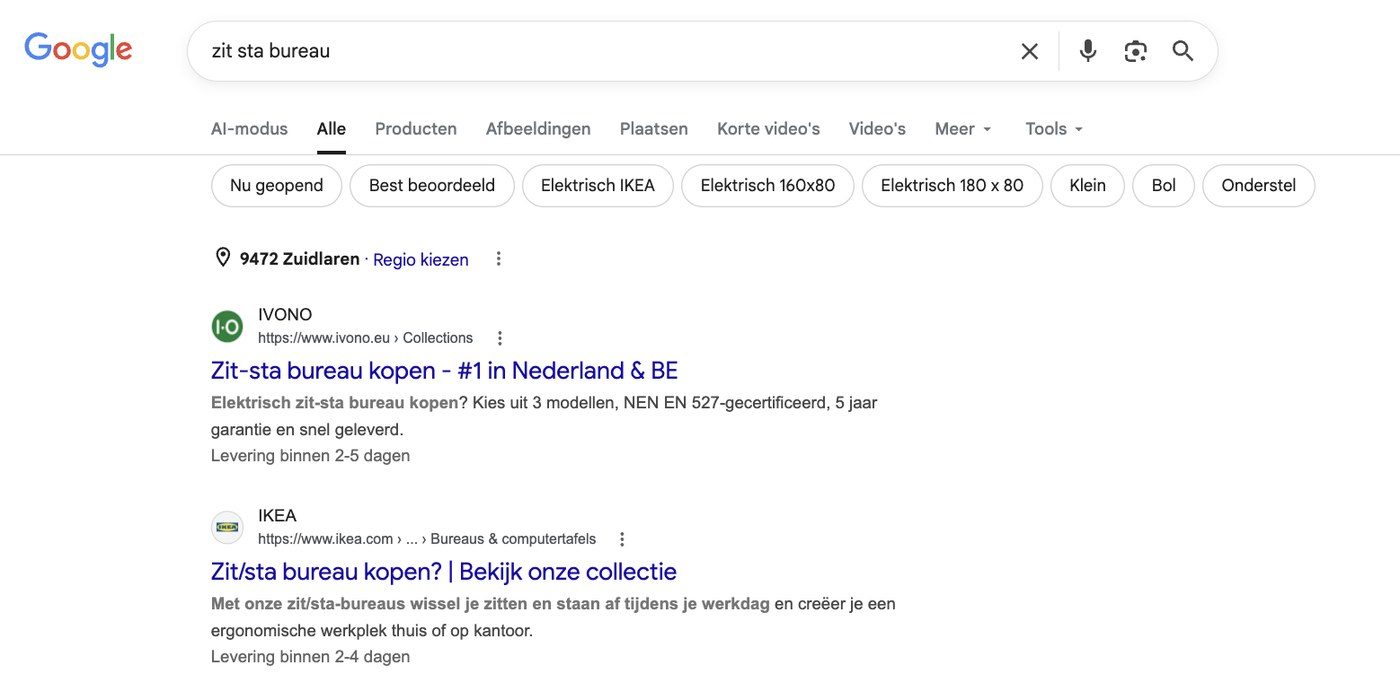Apply the 'Bol' filter chip
Screen dimensions: 1400x700
(x=1164, y=186)
